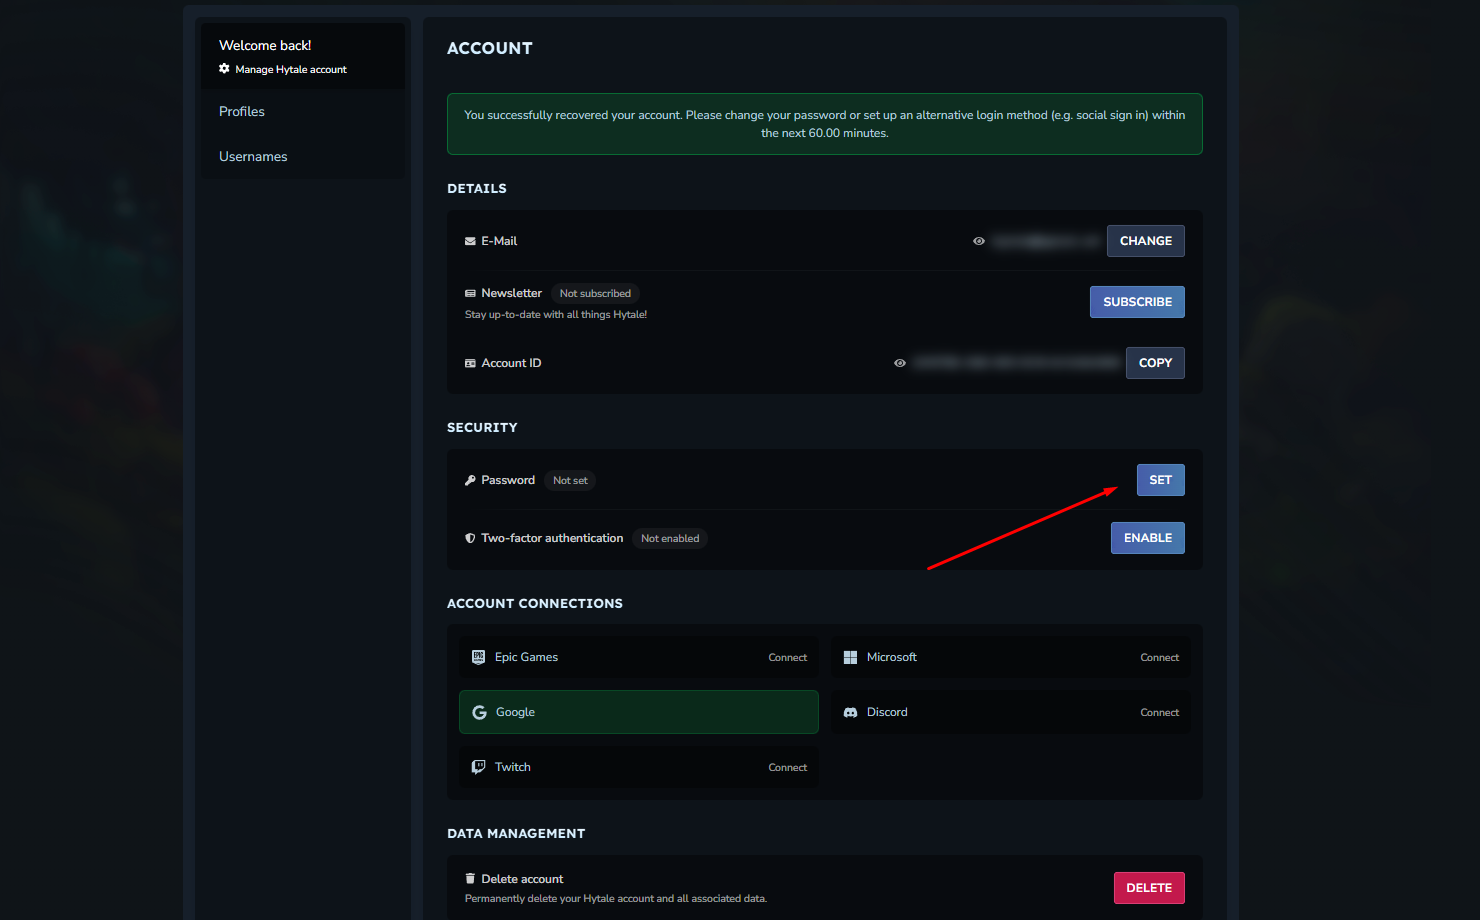
Task: Click the gear icon beside Manage Hytale account
Action: click(x=224, y=69)
